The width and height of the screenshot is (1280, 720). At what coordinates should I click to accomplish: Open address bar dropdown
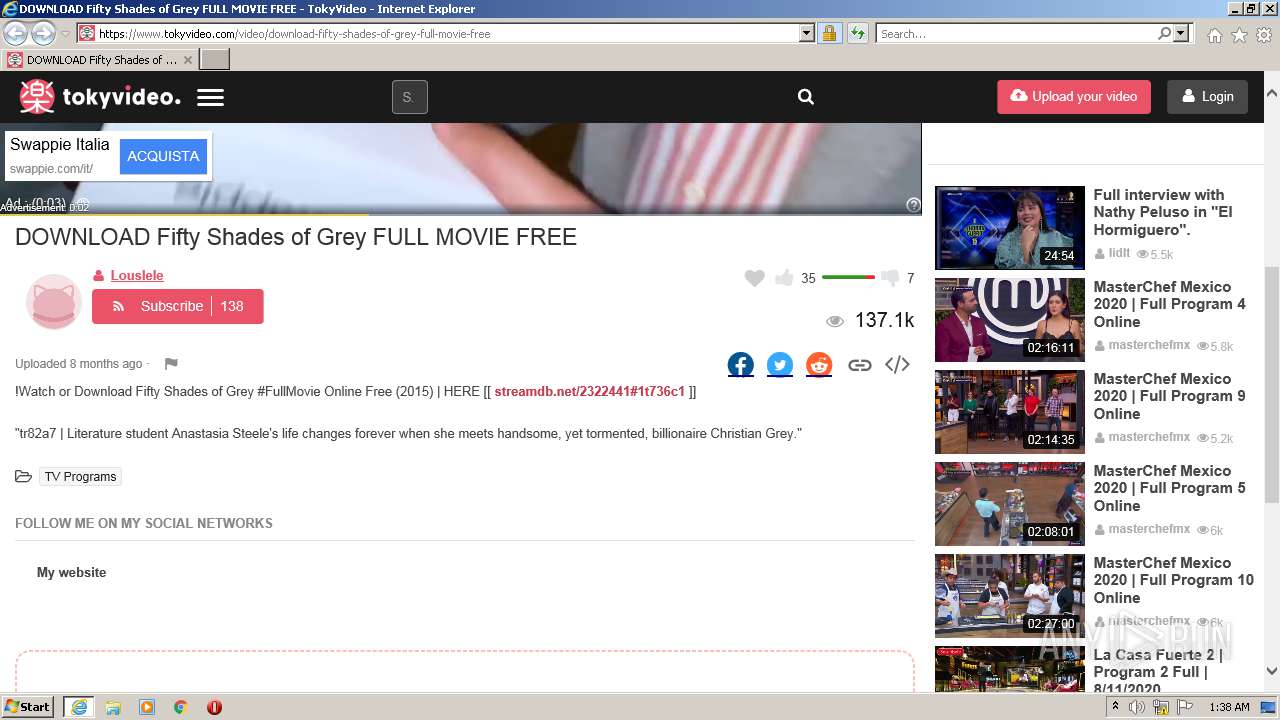pyautogui.click(x=807, y=33)
